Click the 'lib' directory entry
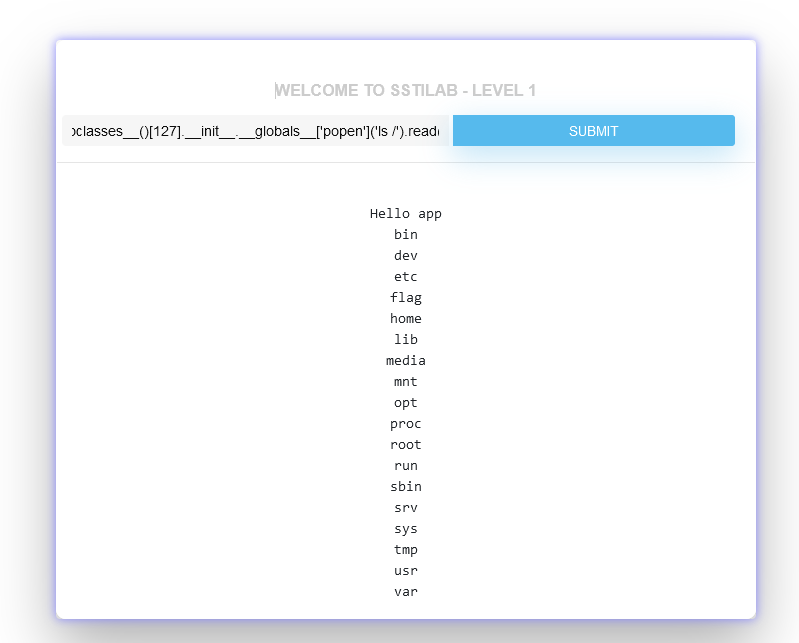This screenshot has width=799, height=643. 406,339
